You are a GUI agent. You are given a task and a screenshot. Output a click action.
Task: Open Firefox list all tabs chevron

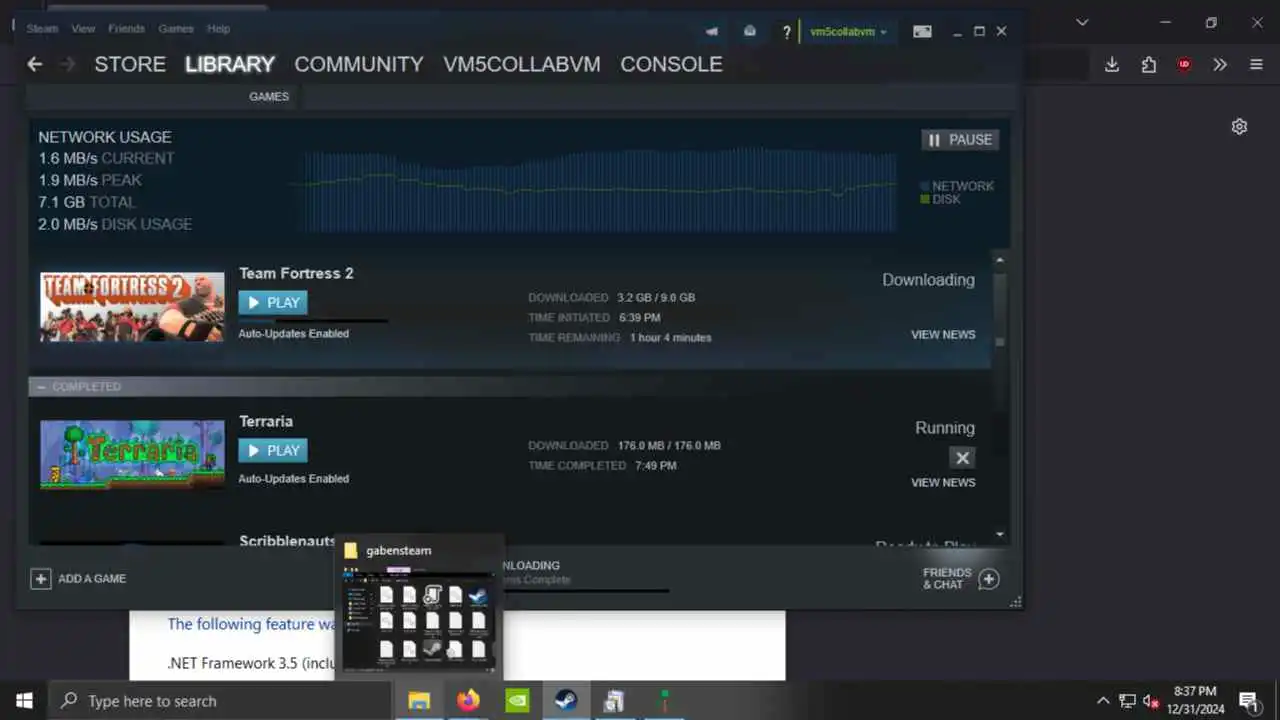1082,22
